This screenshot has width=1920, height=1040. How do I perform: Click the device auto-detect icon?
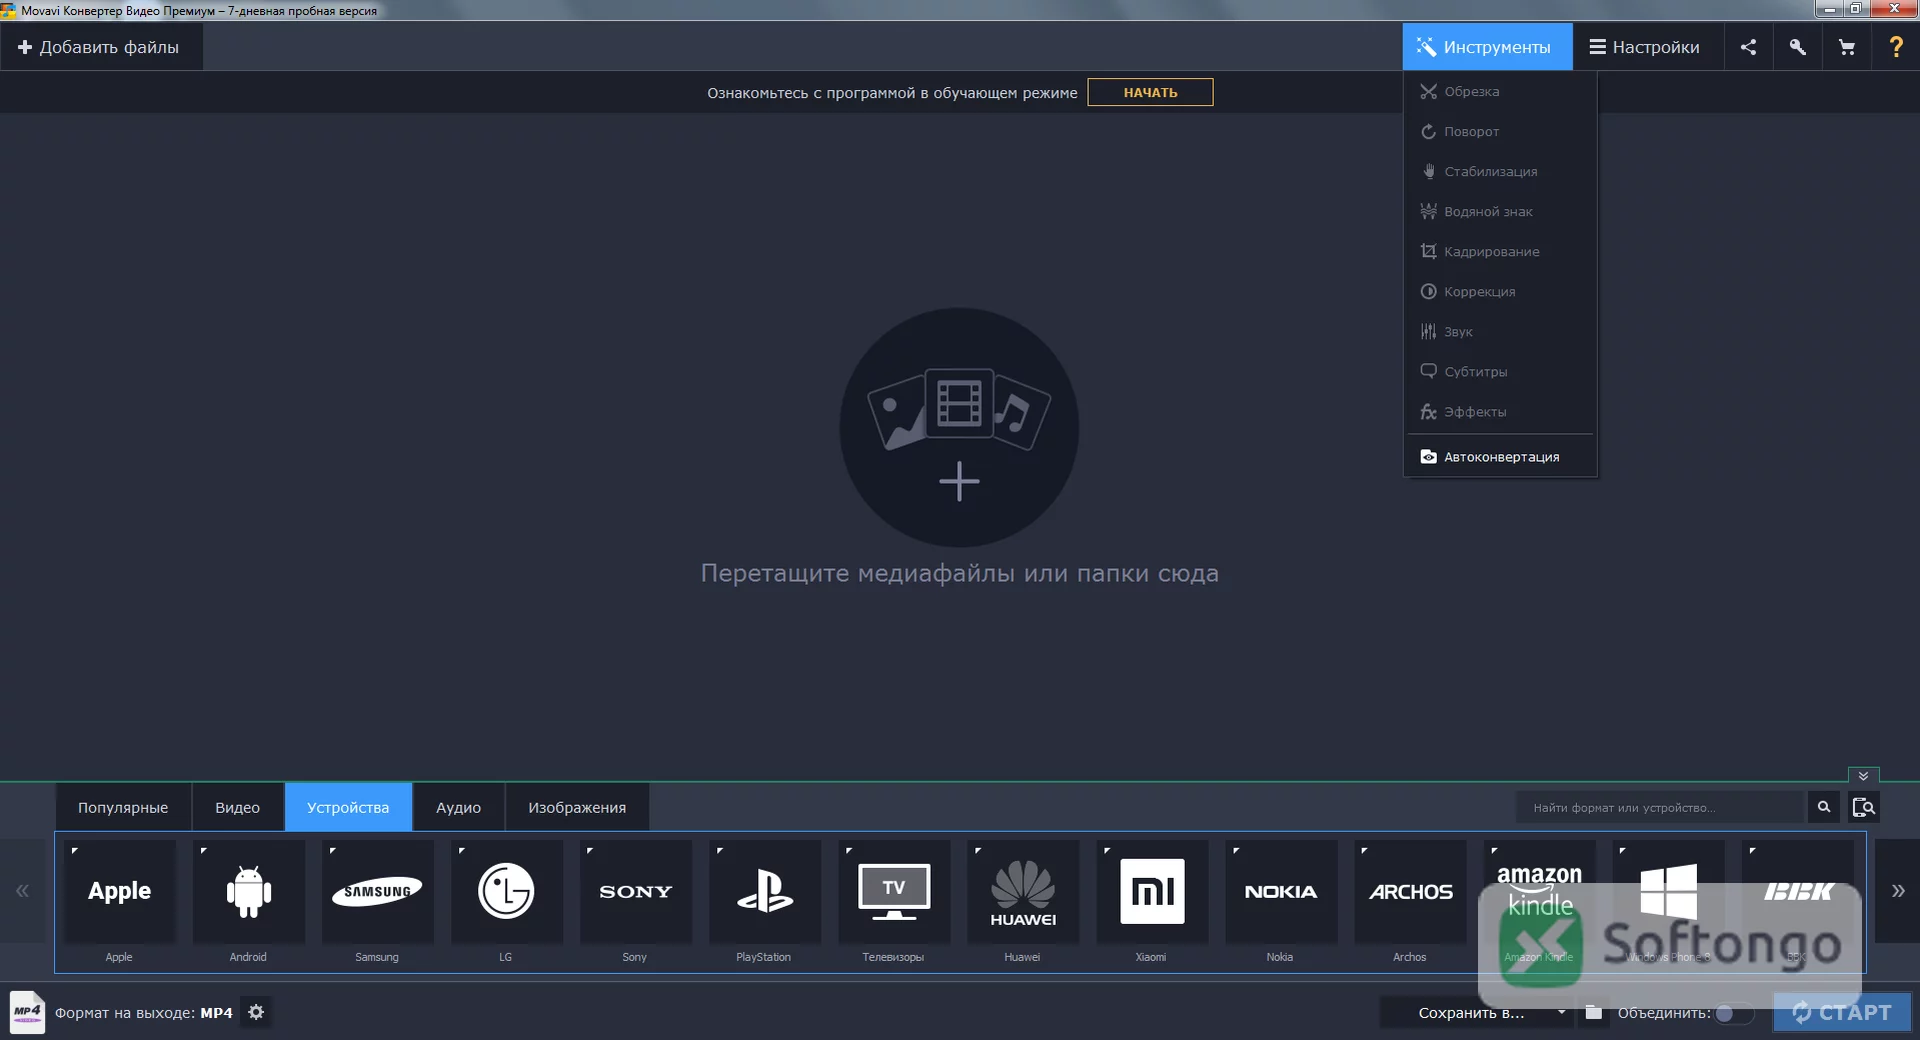1863,807
